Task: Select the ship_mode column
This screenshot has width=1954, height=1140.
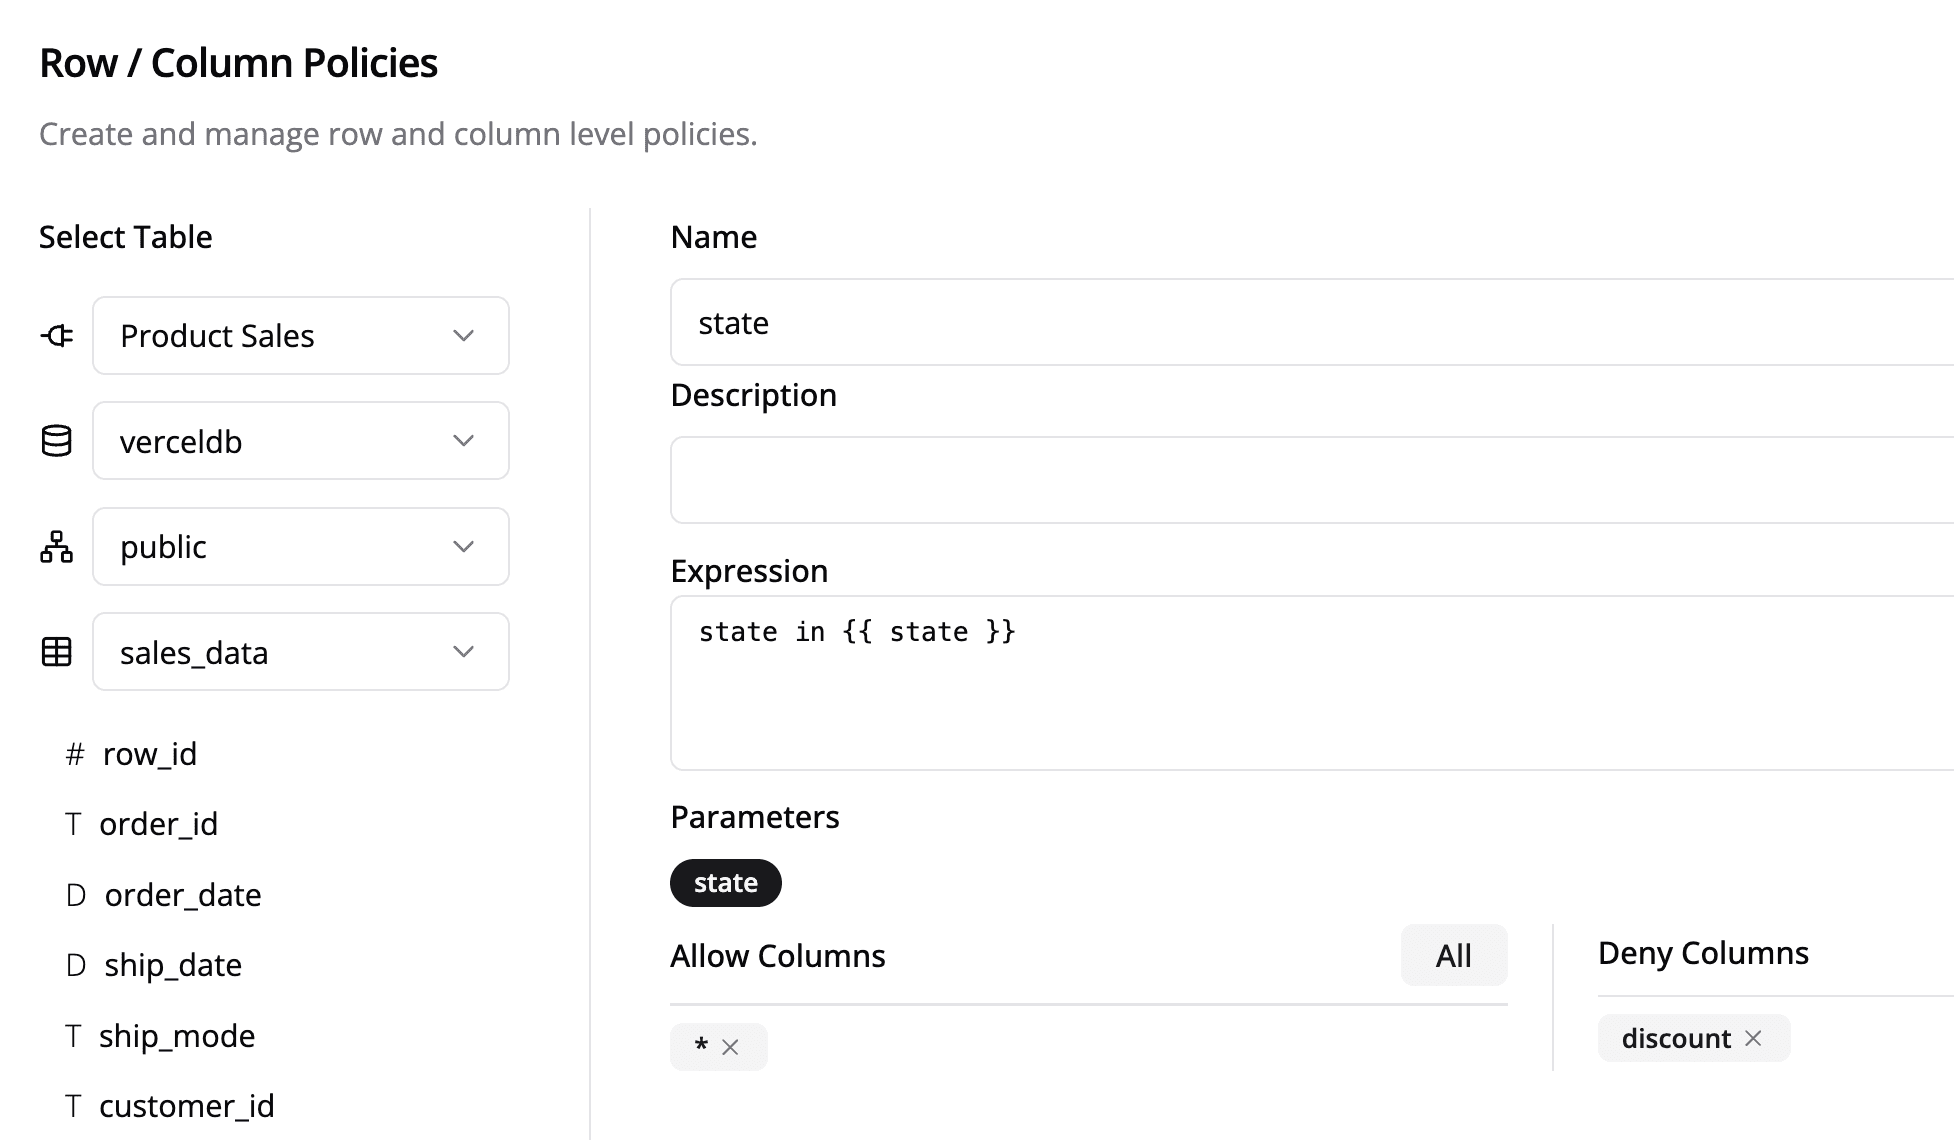Action: click(x=176, y=1036)
